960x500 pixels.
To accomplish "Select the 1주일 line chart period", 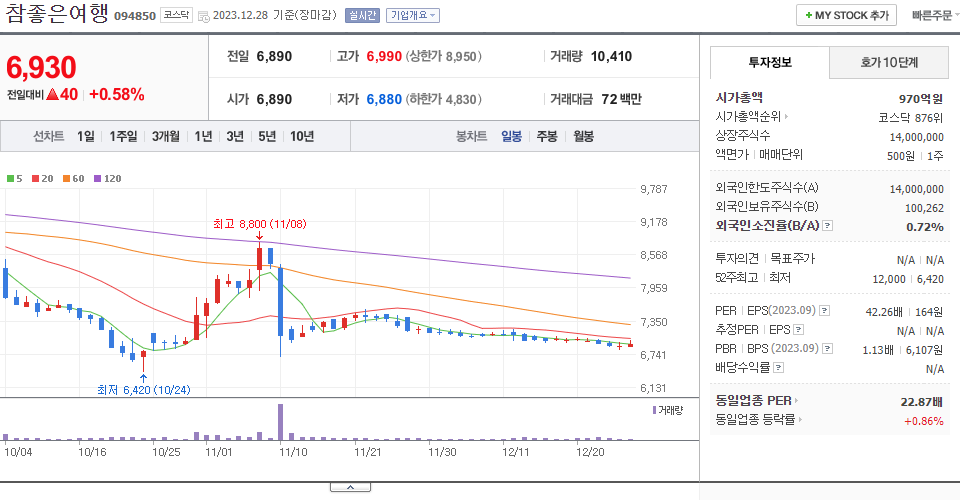I will 123,136.
